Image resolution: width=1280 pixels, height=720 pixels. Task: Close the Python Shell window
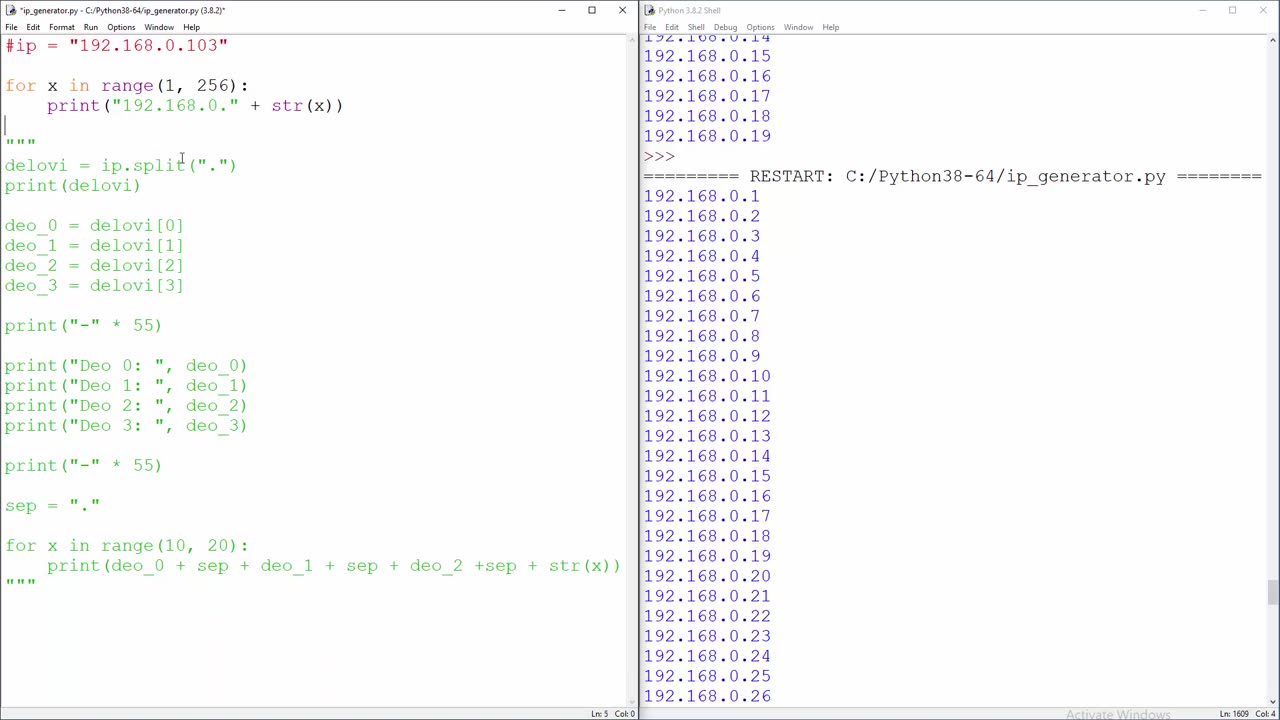(1263, 10)
